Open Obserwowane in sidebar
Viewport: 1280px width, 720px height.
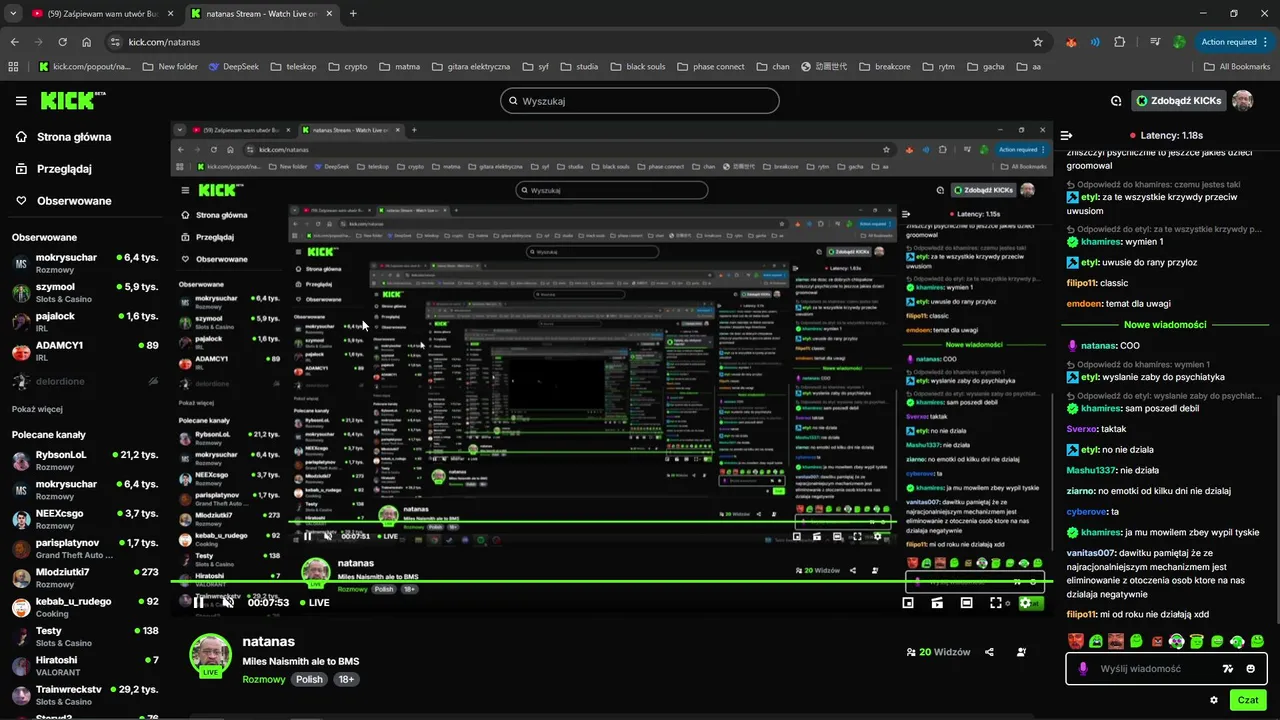click(x=63, y=201)
